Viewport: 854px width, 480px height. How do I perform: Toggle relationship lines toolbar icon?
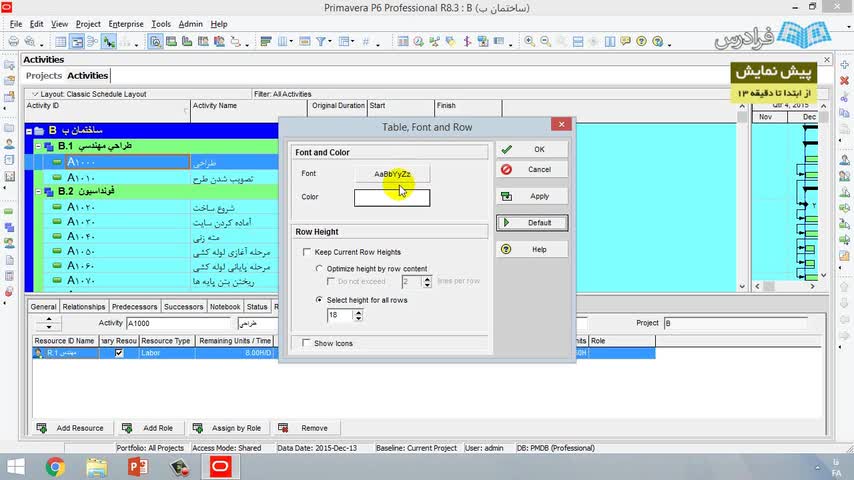pos(108,41)
